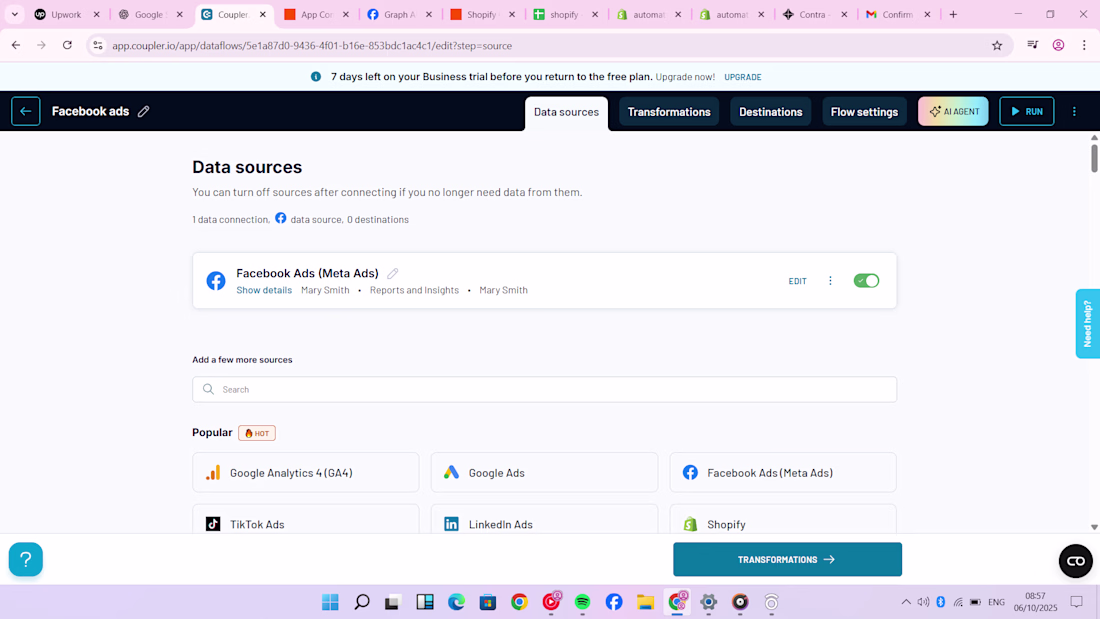Open File Explorer from the taskbar
Image resolution: width=1100 pixels, height=619 pixels.
coord(645,602)
